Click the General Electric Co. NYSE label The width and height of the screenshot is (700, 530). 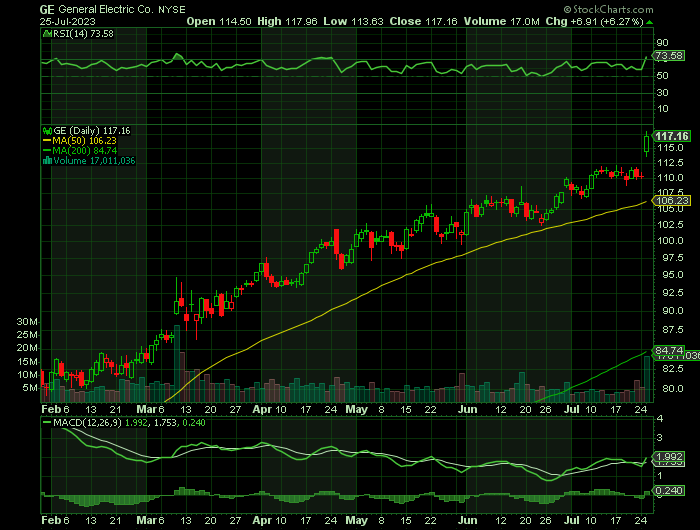[122, 9]
